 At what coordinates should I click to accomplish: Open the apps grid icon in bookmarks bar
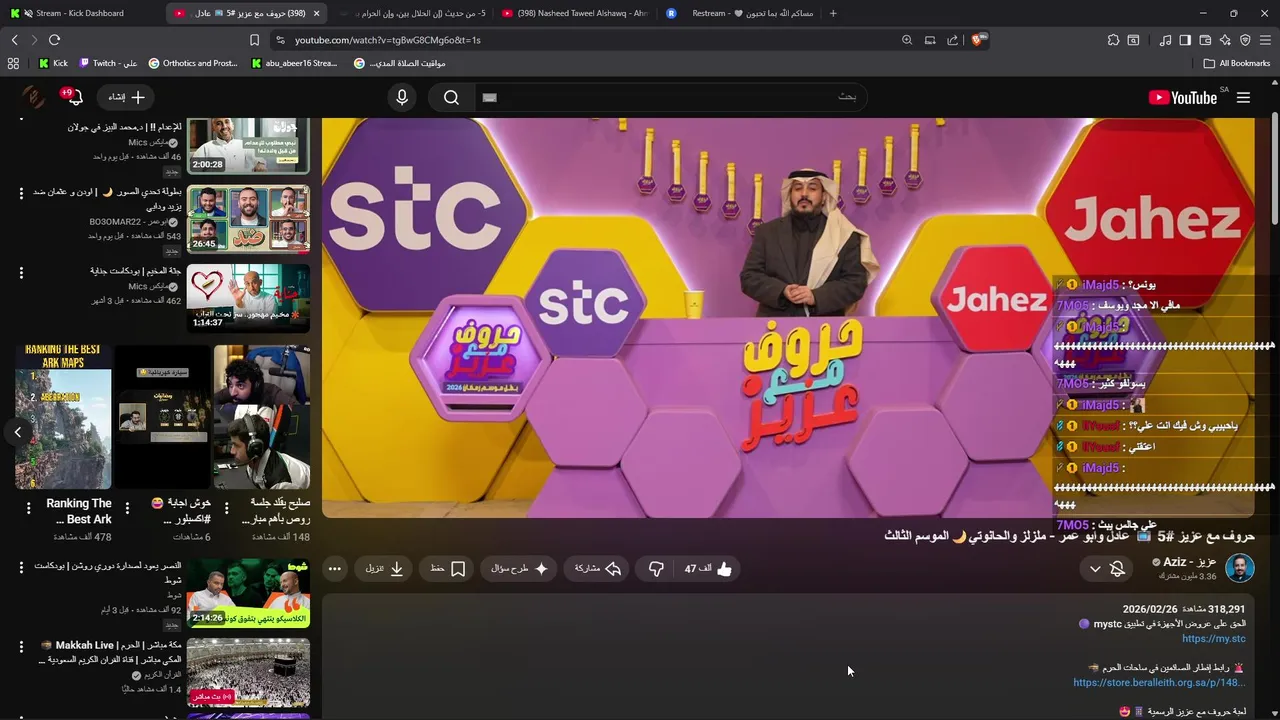(x=13, y=63)
